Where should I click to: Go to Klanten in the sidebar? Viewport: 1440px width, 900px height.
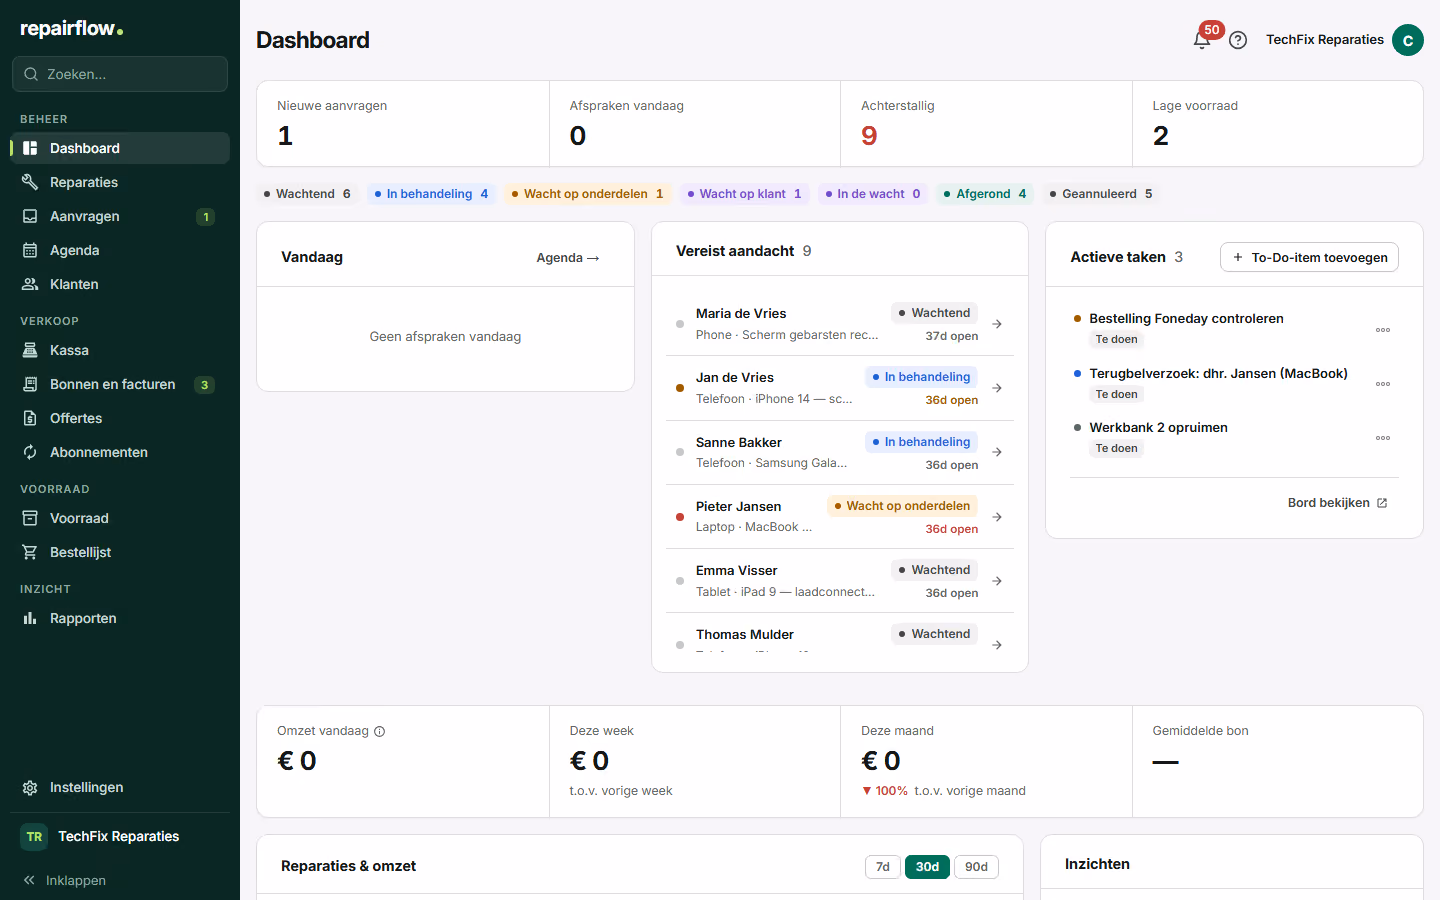click(120, 284)
